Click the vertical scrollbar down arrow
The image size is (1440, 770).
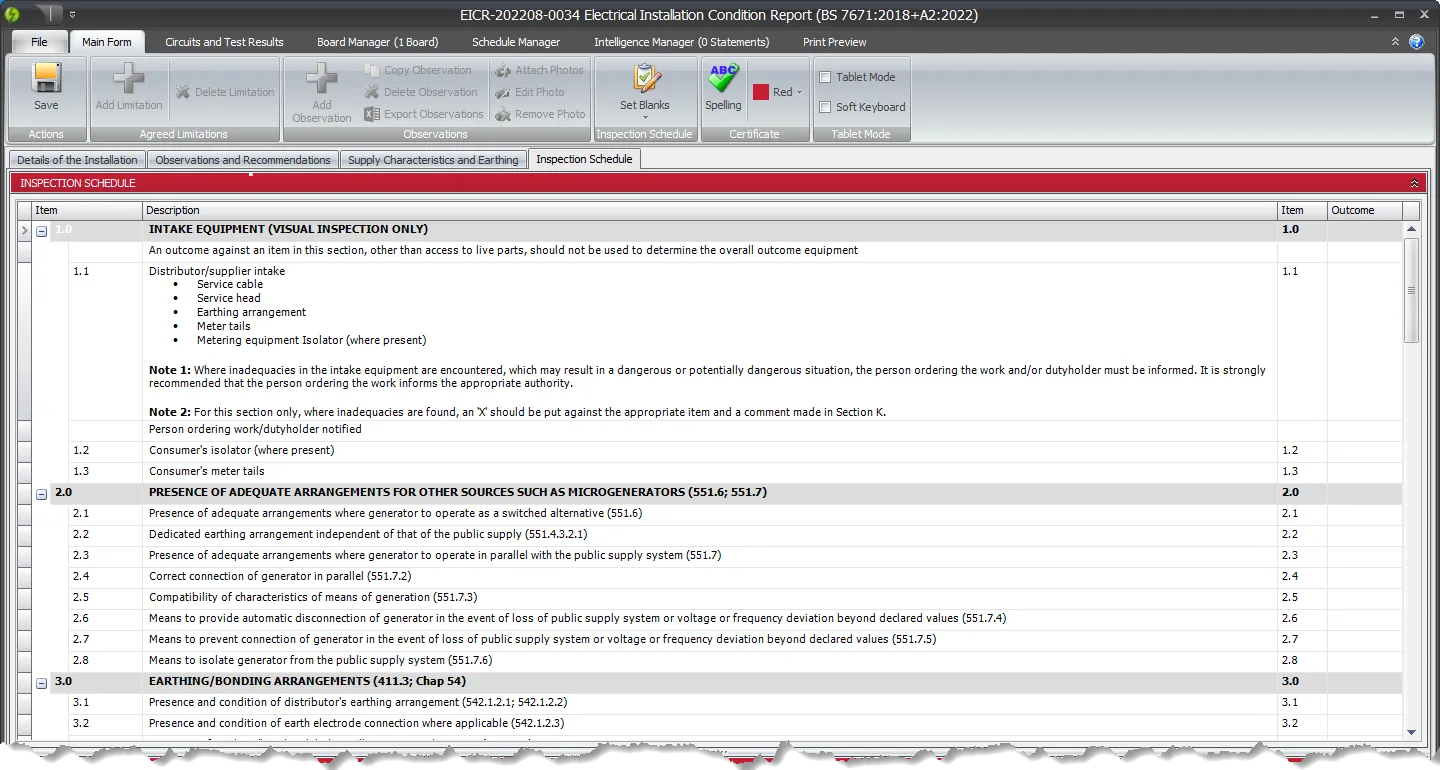(1411, 732)
